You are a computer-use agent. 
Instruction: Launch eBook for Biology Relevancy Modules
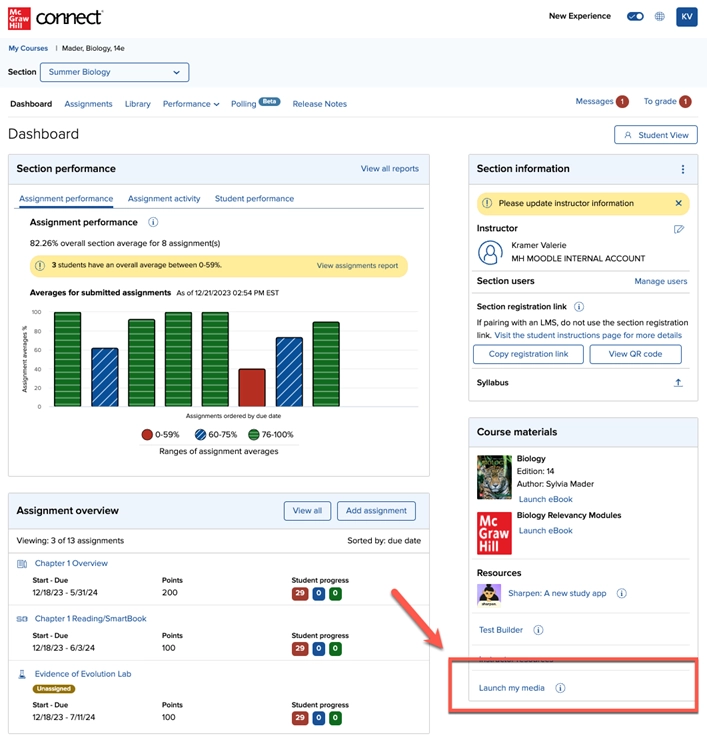coord(546,531)
